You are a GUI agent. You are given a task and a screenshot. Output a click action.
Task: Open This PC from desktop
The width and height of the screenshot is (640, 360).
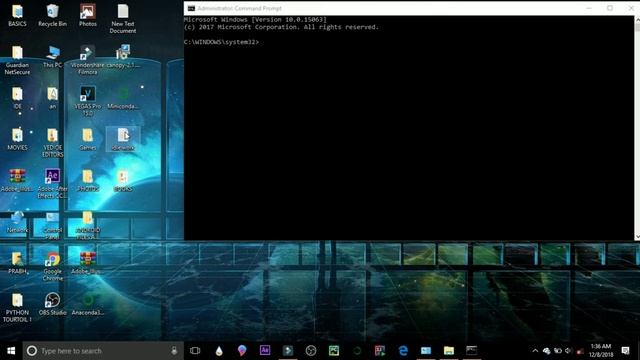52,57
